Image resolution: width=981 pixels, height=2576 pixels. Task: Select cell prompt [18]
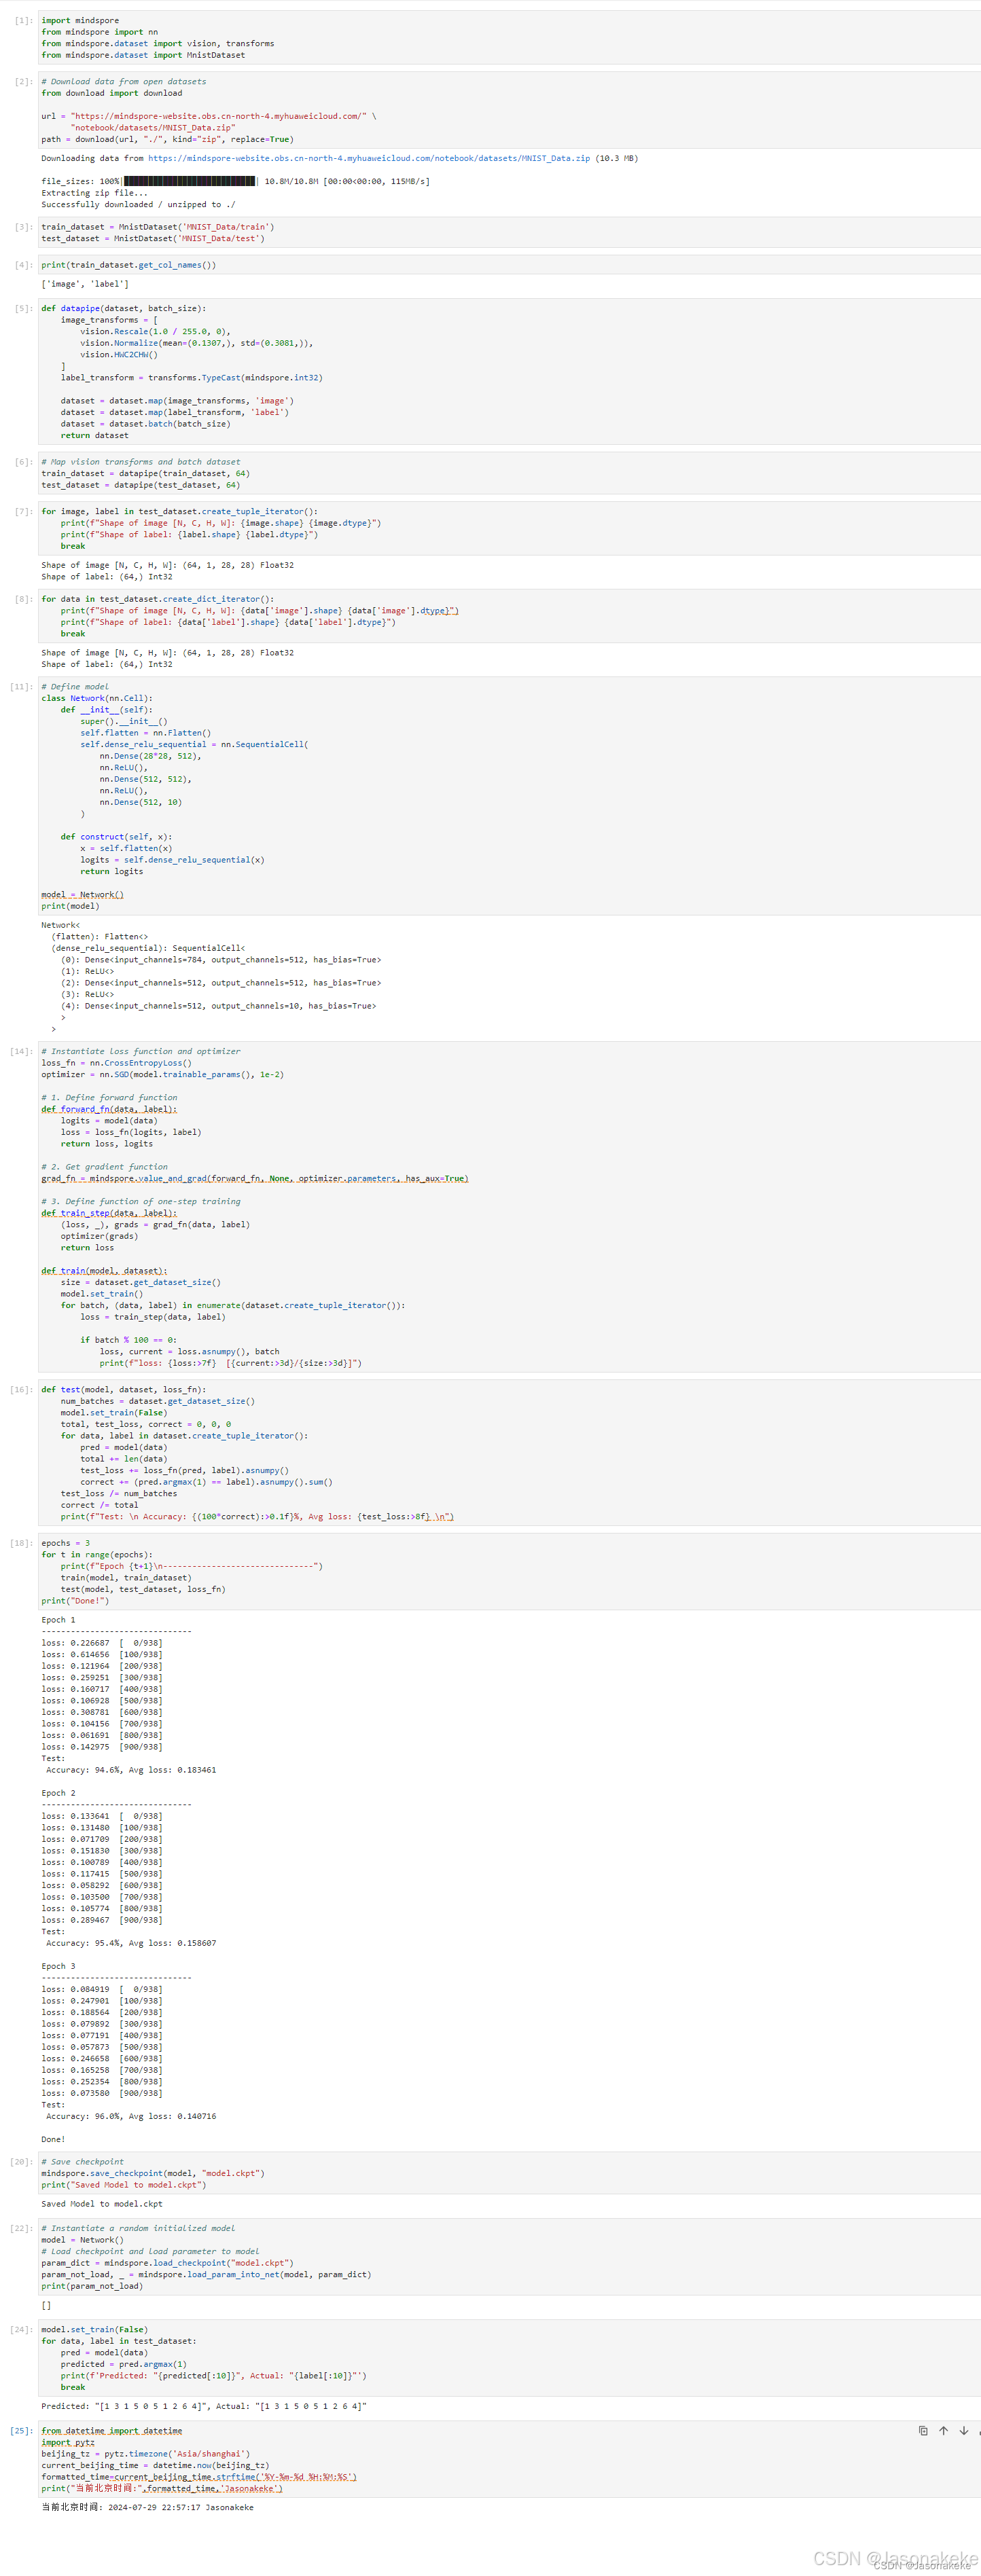coord(21,1543)
